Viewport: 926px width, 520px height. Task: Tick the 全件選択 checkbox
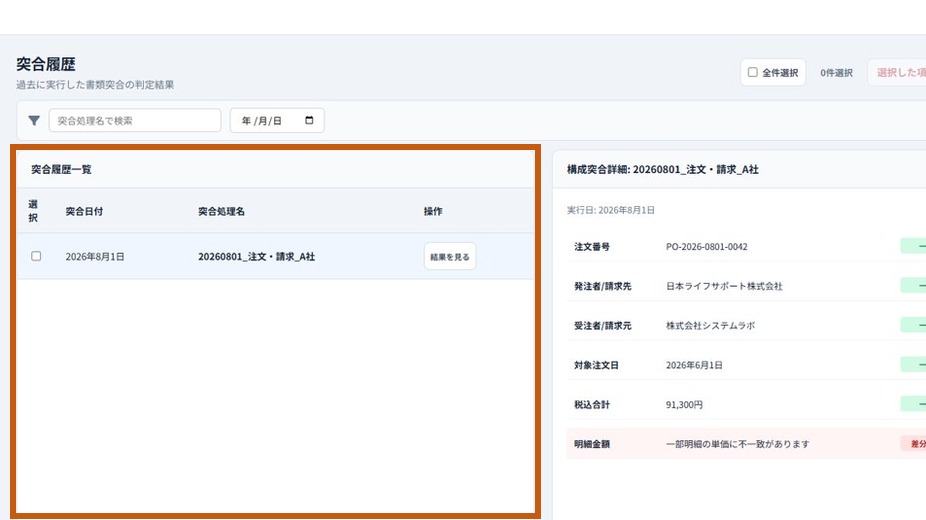coord(752,72)
